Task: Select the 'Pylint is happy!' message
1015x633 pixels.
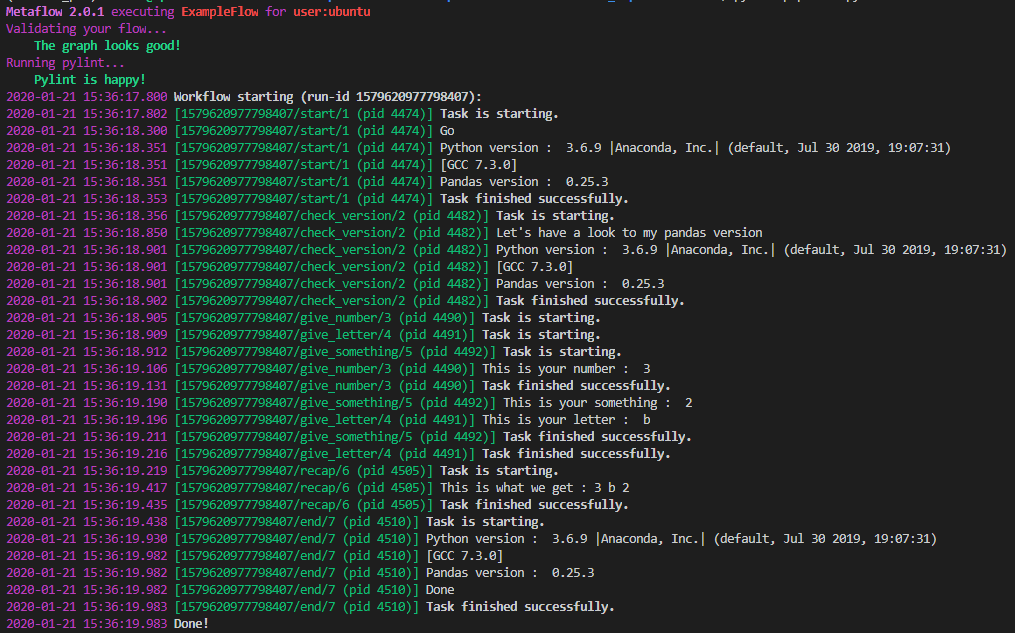Action: coord(90,80)
